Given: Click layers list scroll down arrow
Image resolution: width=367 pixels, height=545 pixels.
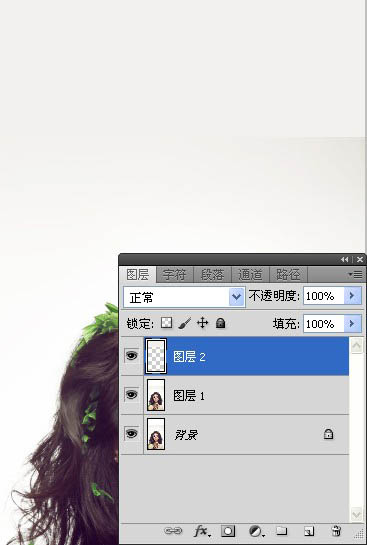Looking at the screenshot, I should click(356, 514).
